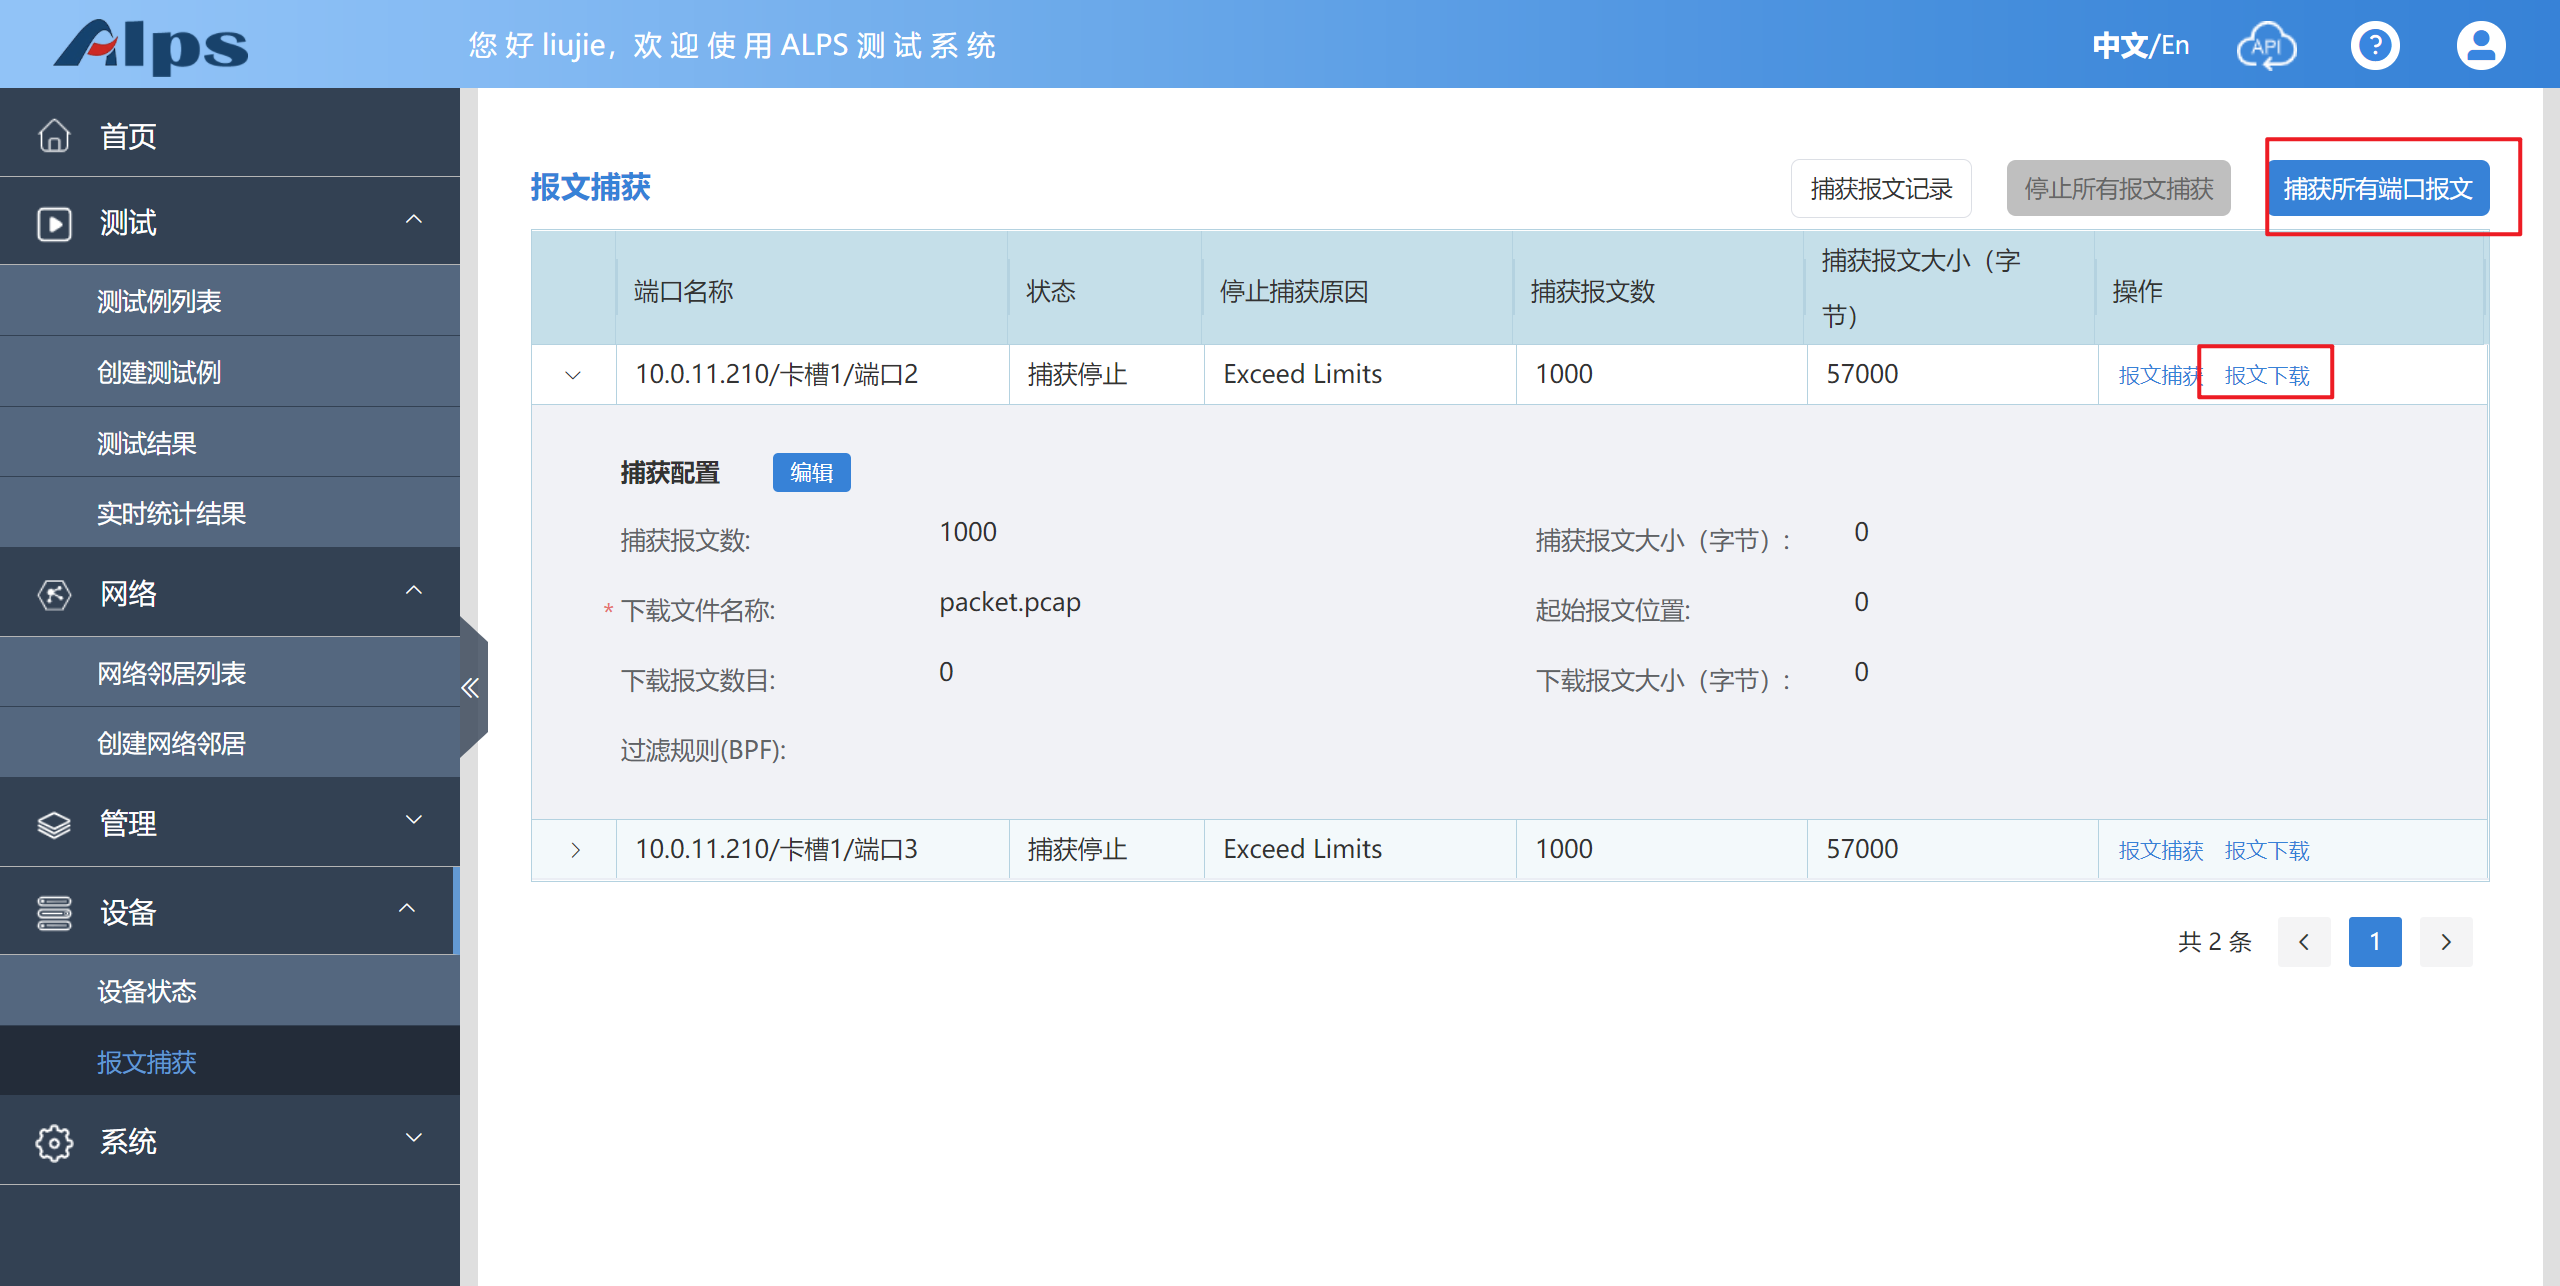Click the packet.pcap file name value
This screenshot has height=1286, width=2560.
(x=1010, y=603)
